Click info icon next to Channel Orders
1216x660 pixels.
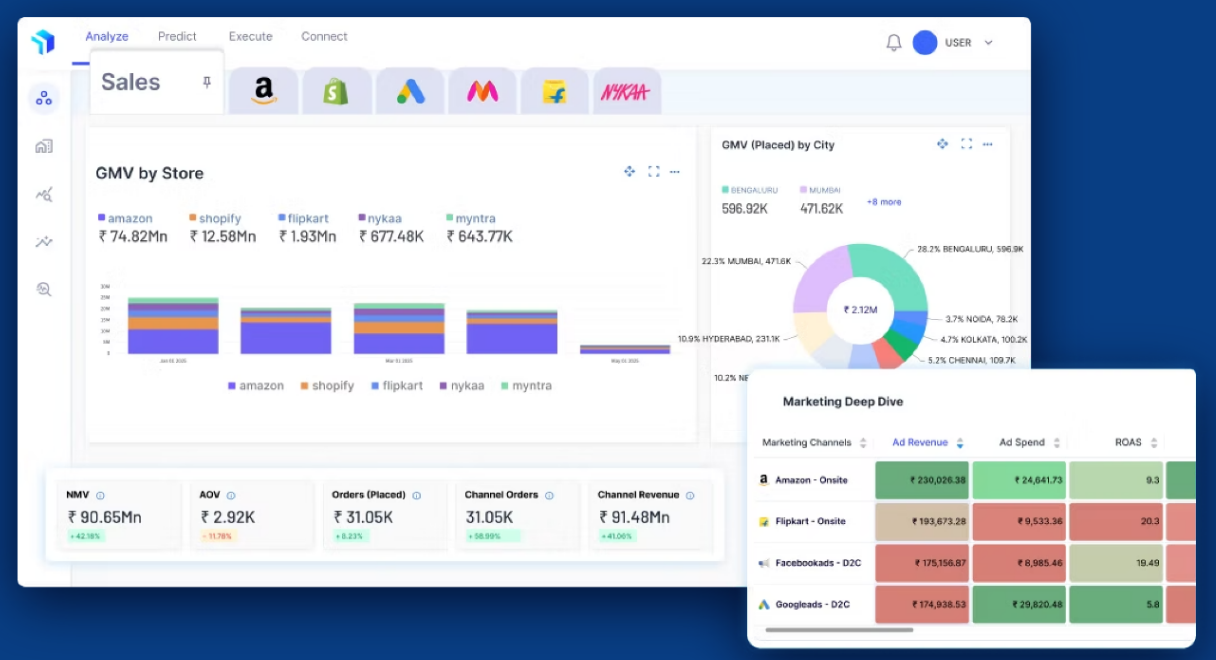pos(549,495)
